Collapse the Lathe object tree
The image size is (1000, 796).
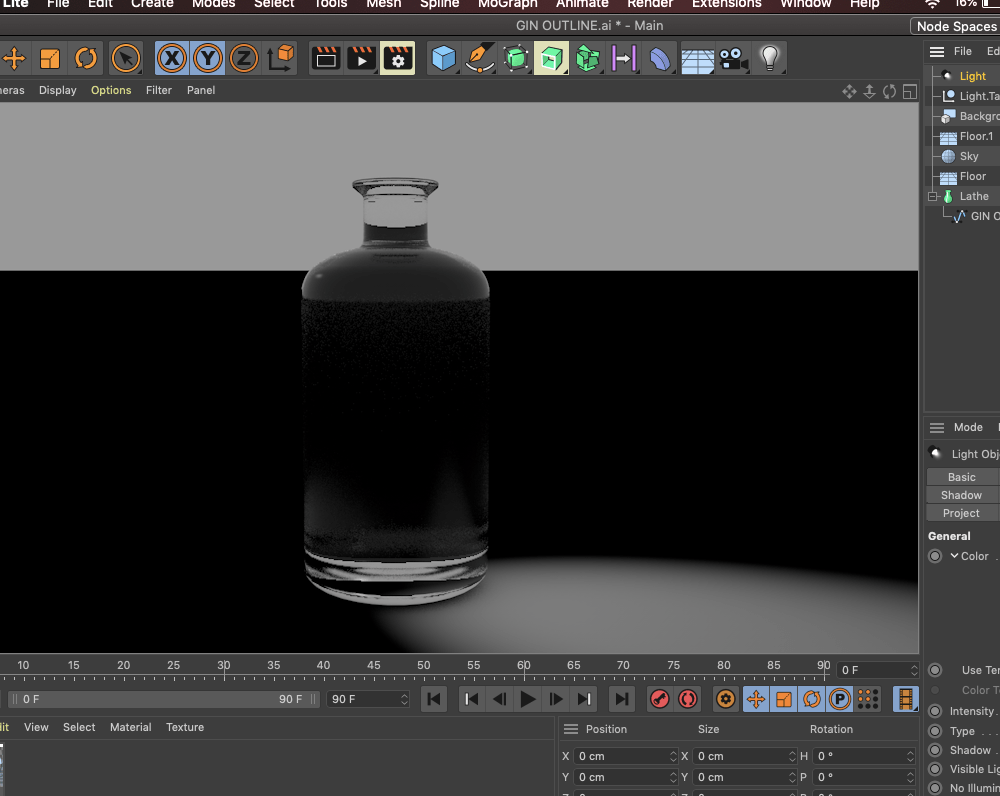[933, 197]
